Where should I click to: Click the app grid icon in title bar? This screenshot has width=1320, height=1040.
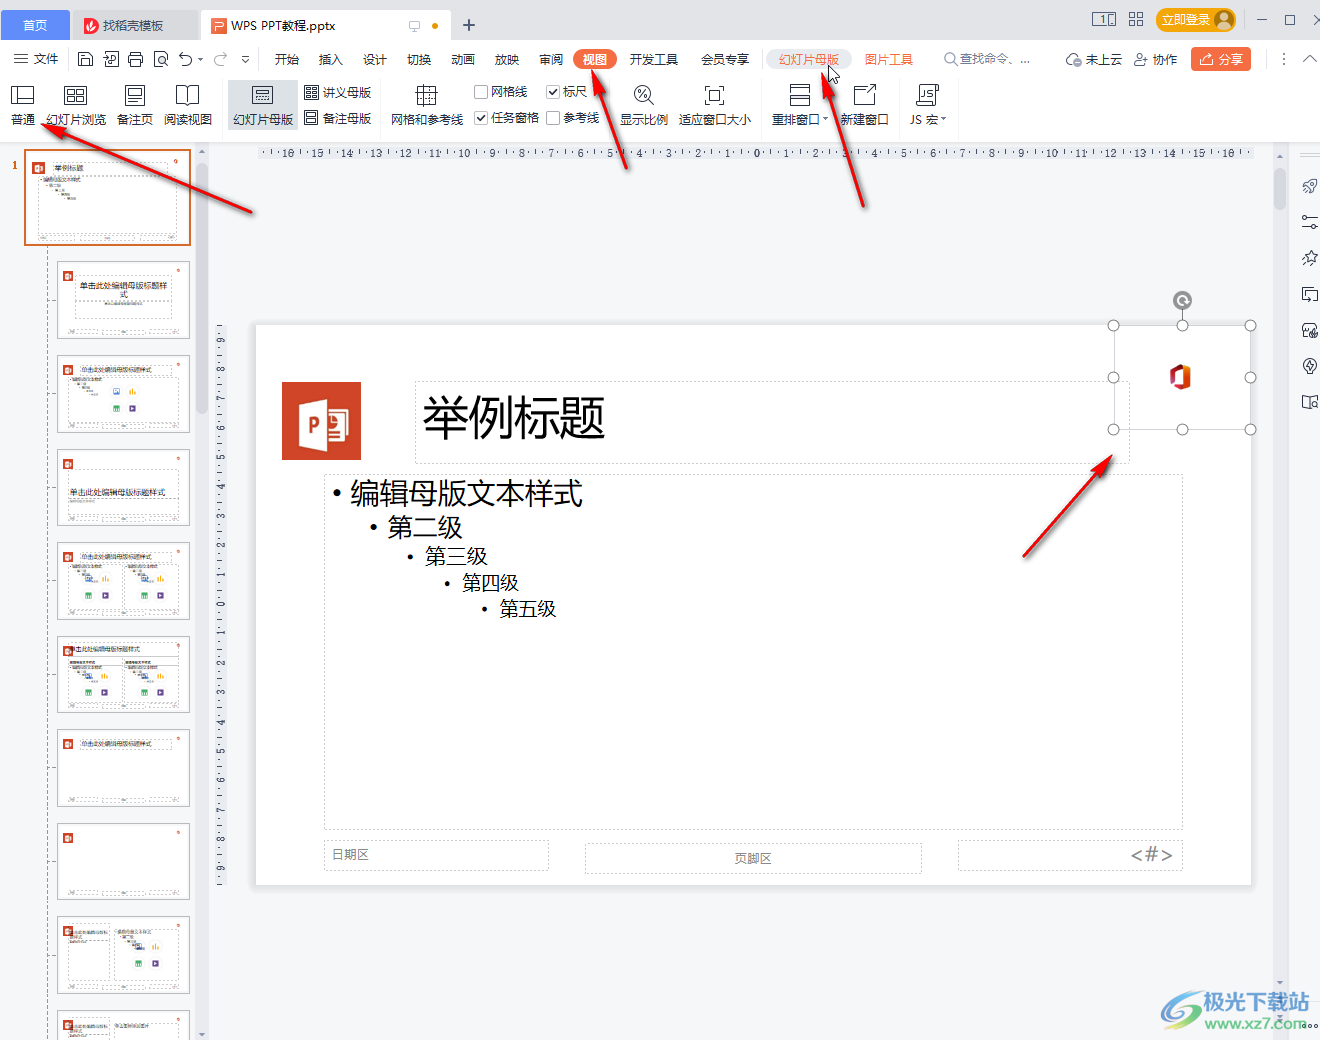tap(1136, 19)
